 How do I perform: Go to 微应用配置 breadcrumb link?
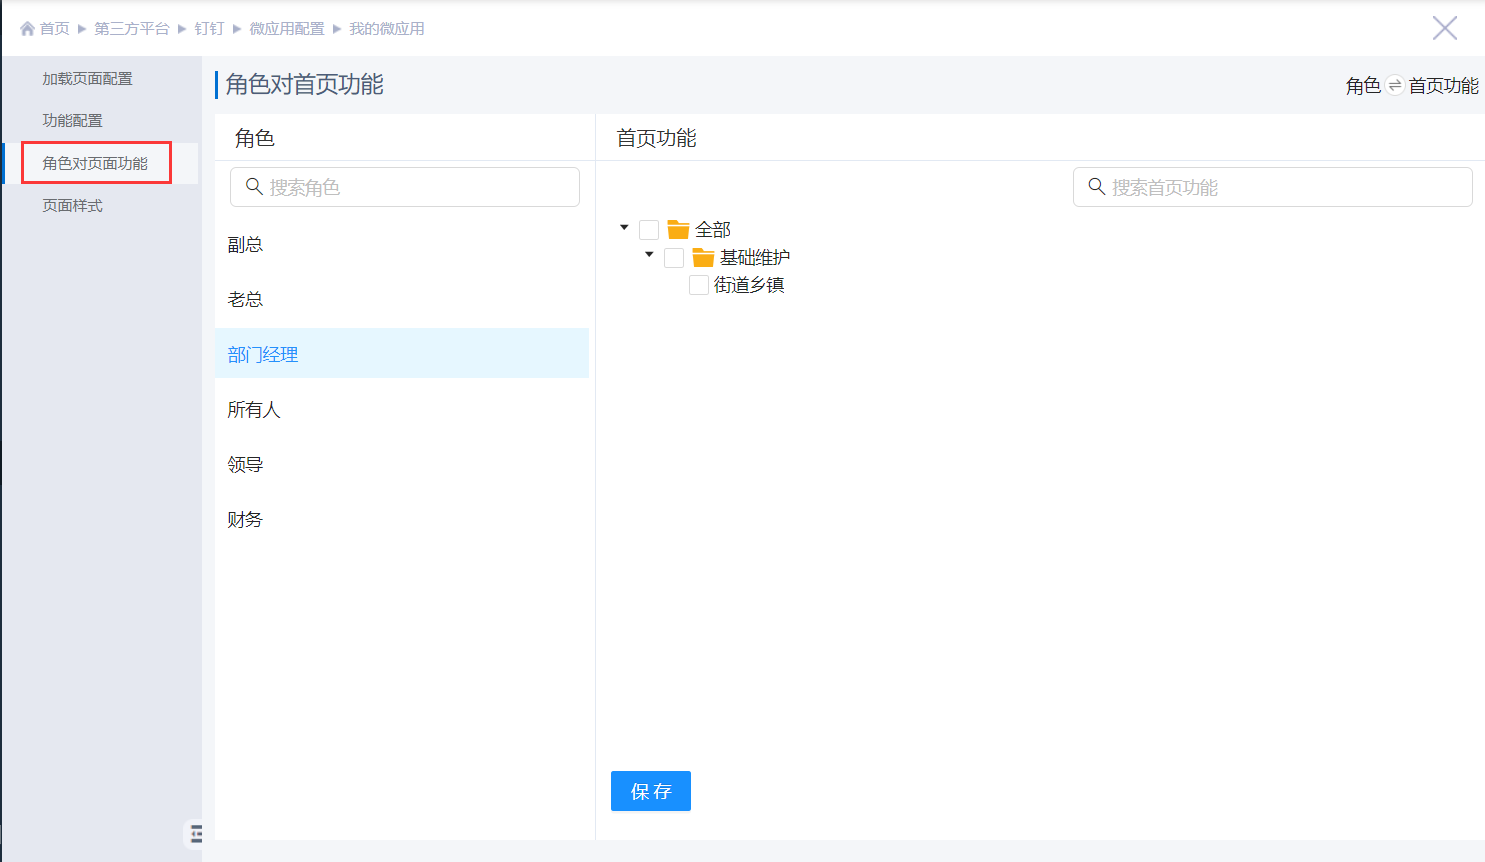click(286, 29)
